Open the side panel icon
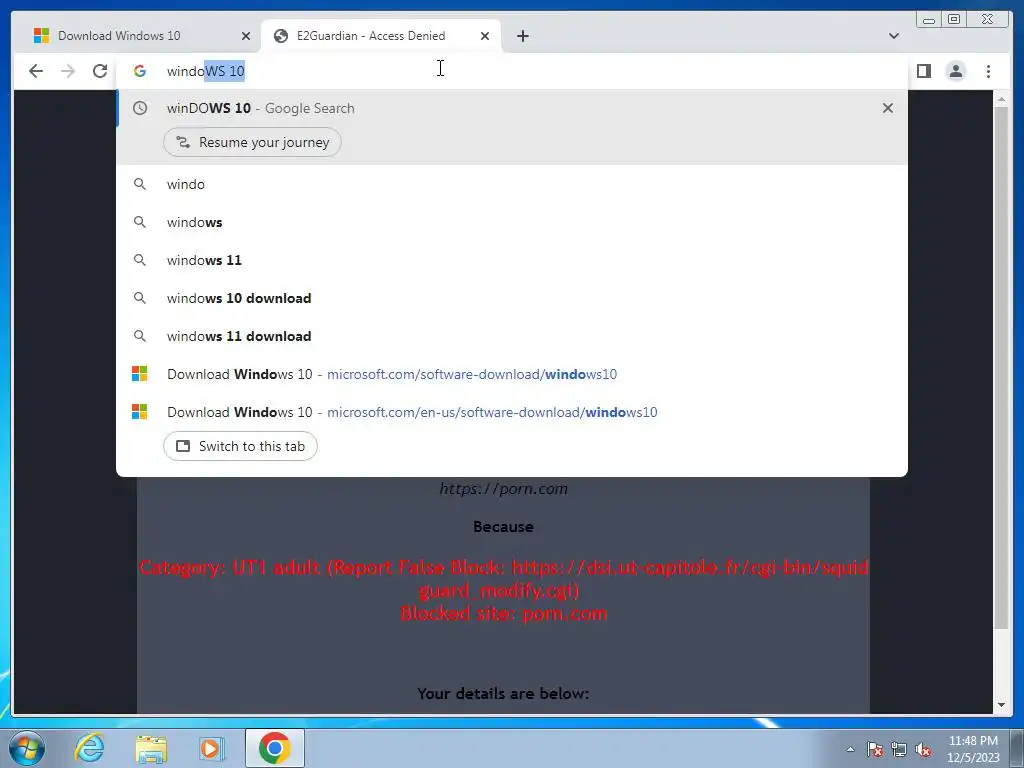The image size is (1024, 768). tap(923, 71)
